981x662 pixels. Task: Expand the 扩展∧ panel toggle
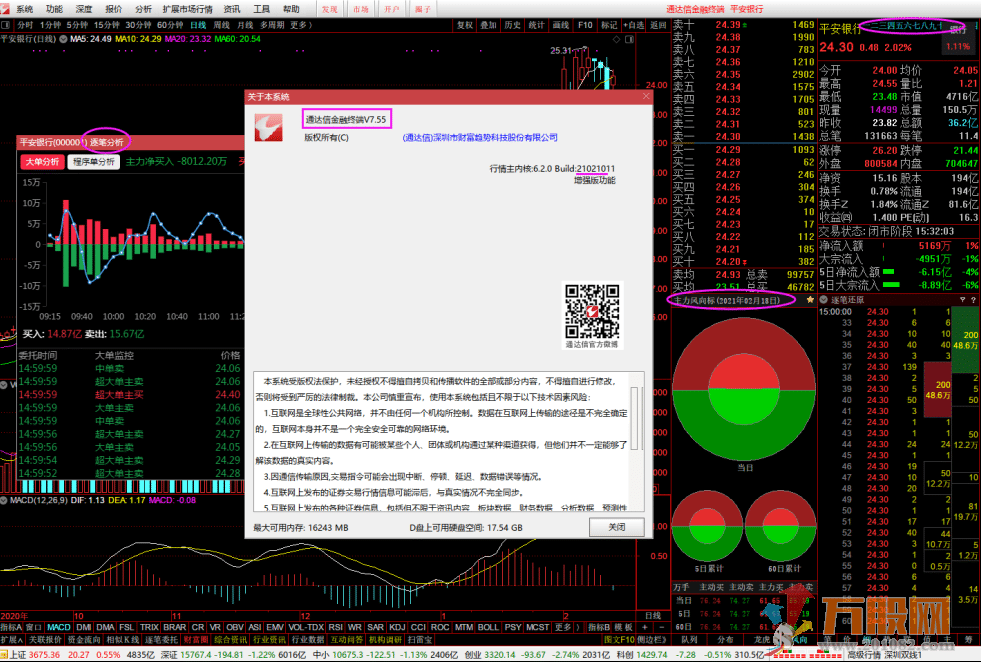pos(12,639)
